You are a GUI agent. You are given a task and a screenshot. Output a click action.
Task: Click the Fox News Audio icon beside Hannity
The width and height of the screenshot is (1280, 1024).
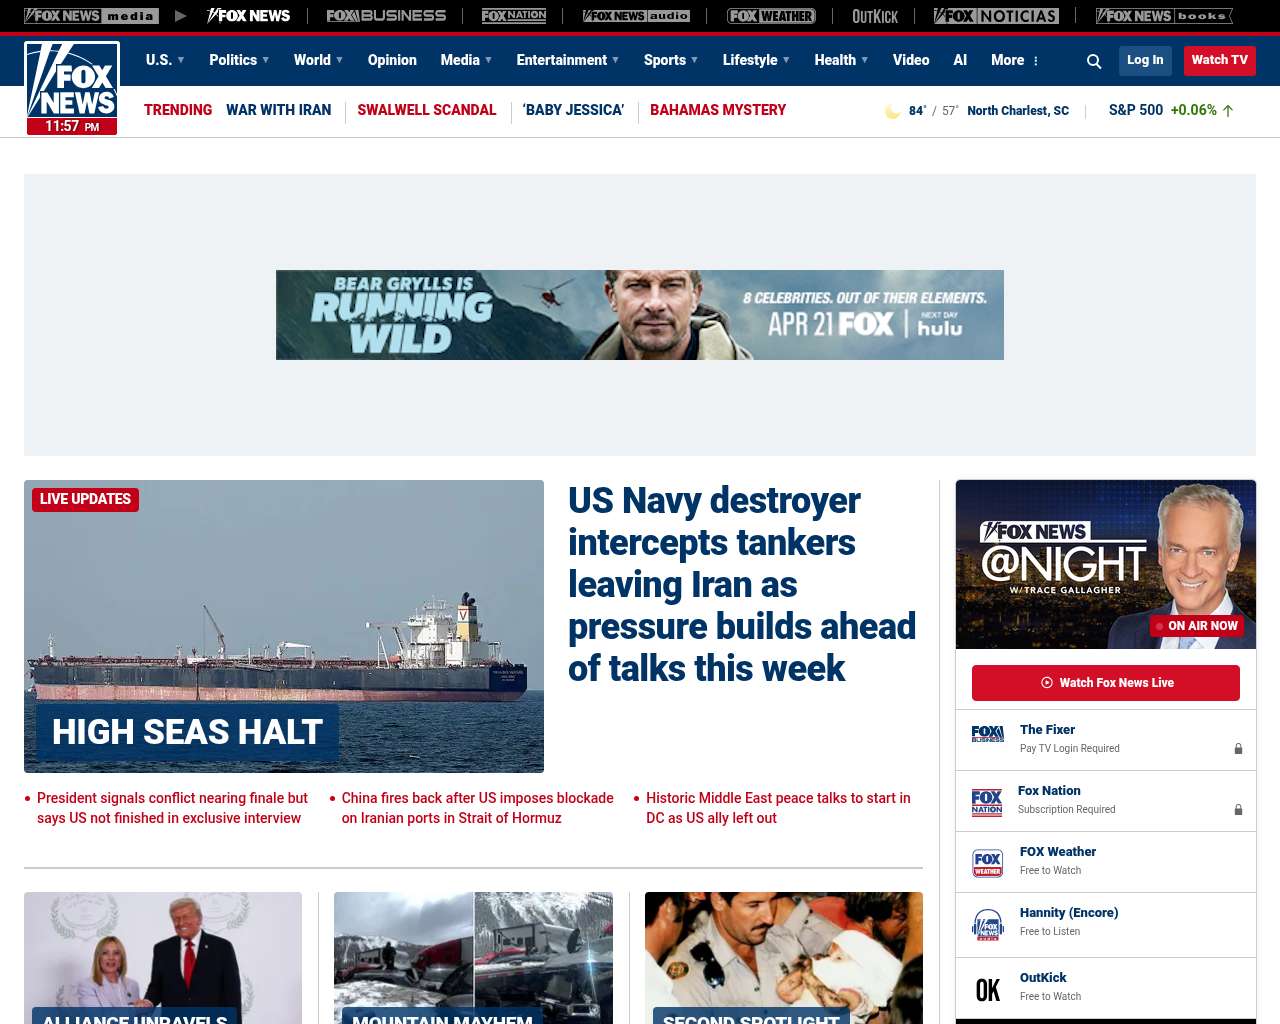tap(988, 925)
